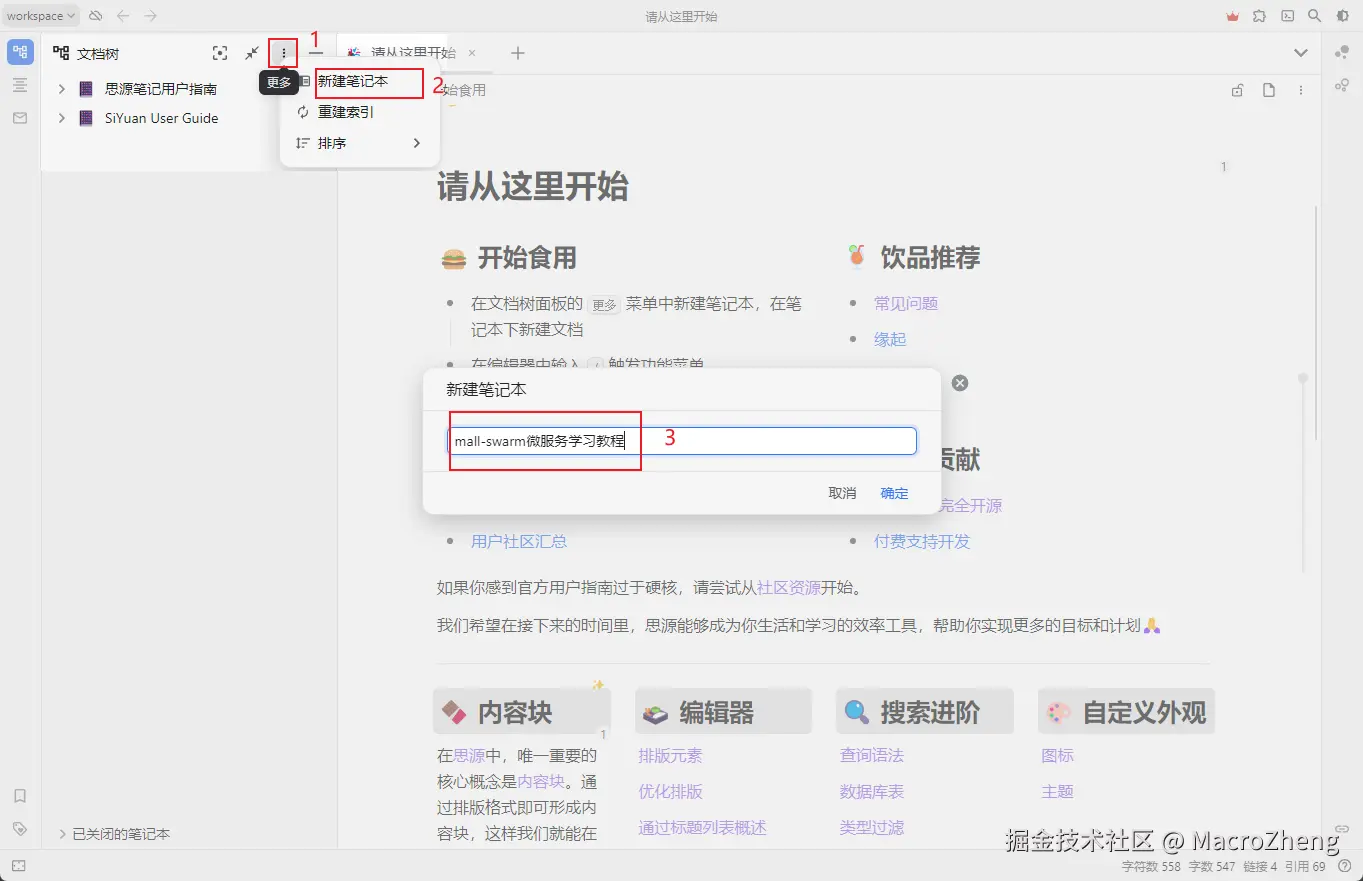Screen dimensions: 1363x881
Task: Open the backlinks link icon in right dock
Action: tap(1342, 829)
